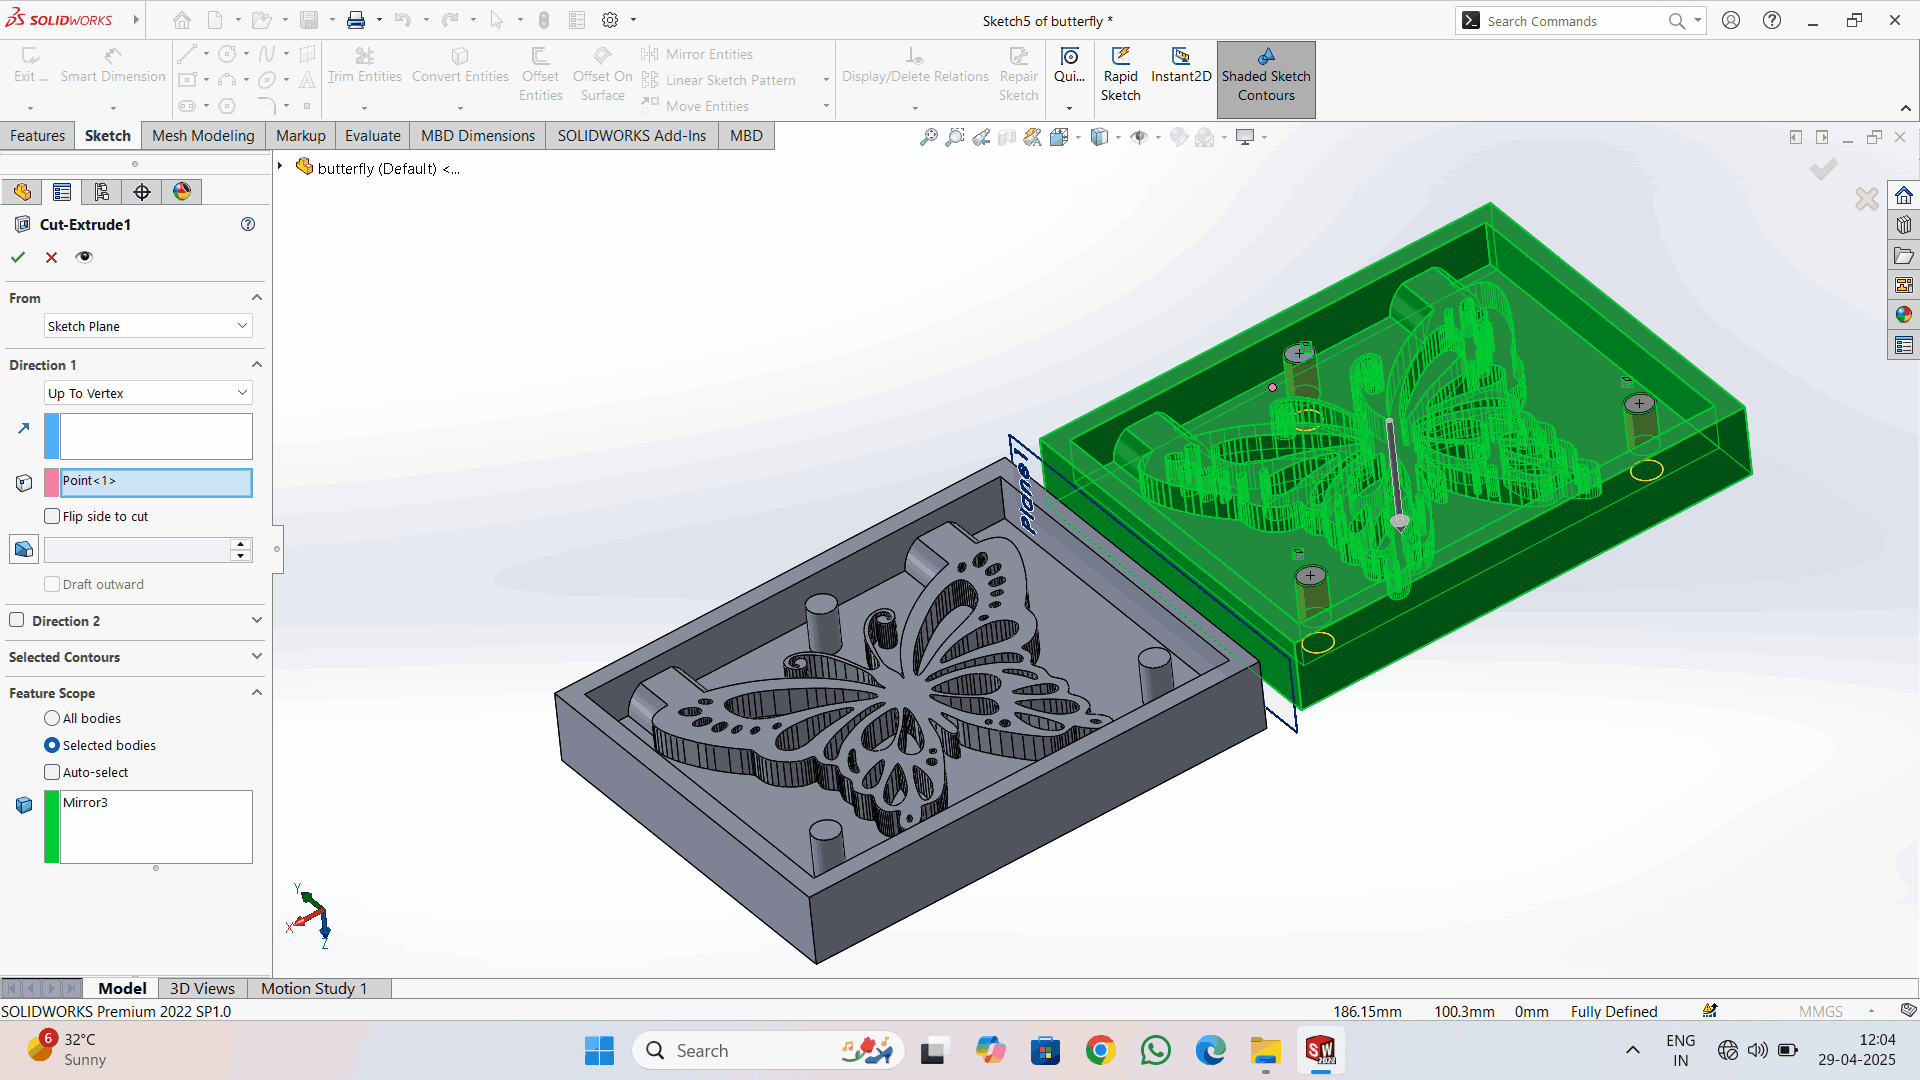Expand the butterfly flyout tree arrow
Screen dimensions: 1920x1080
281,167
